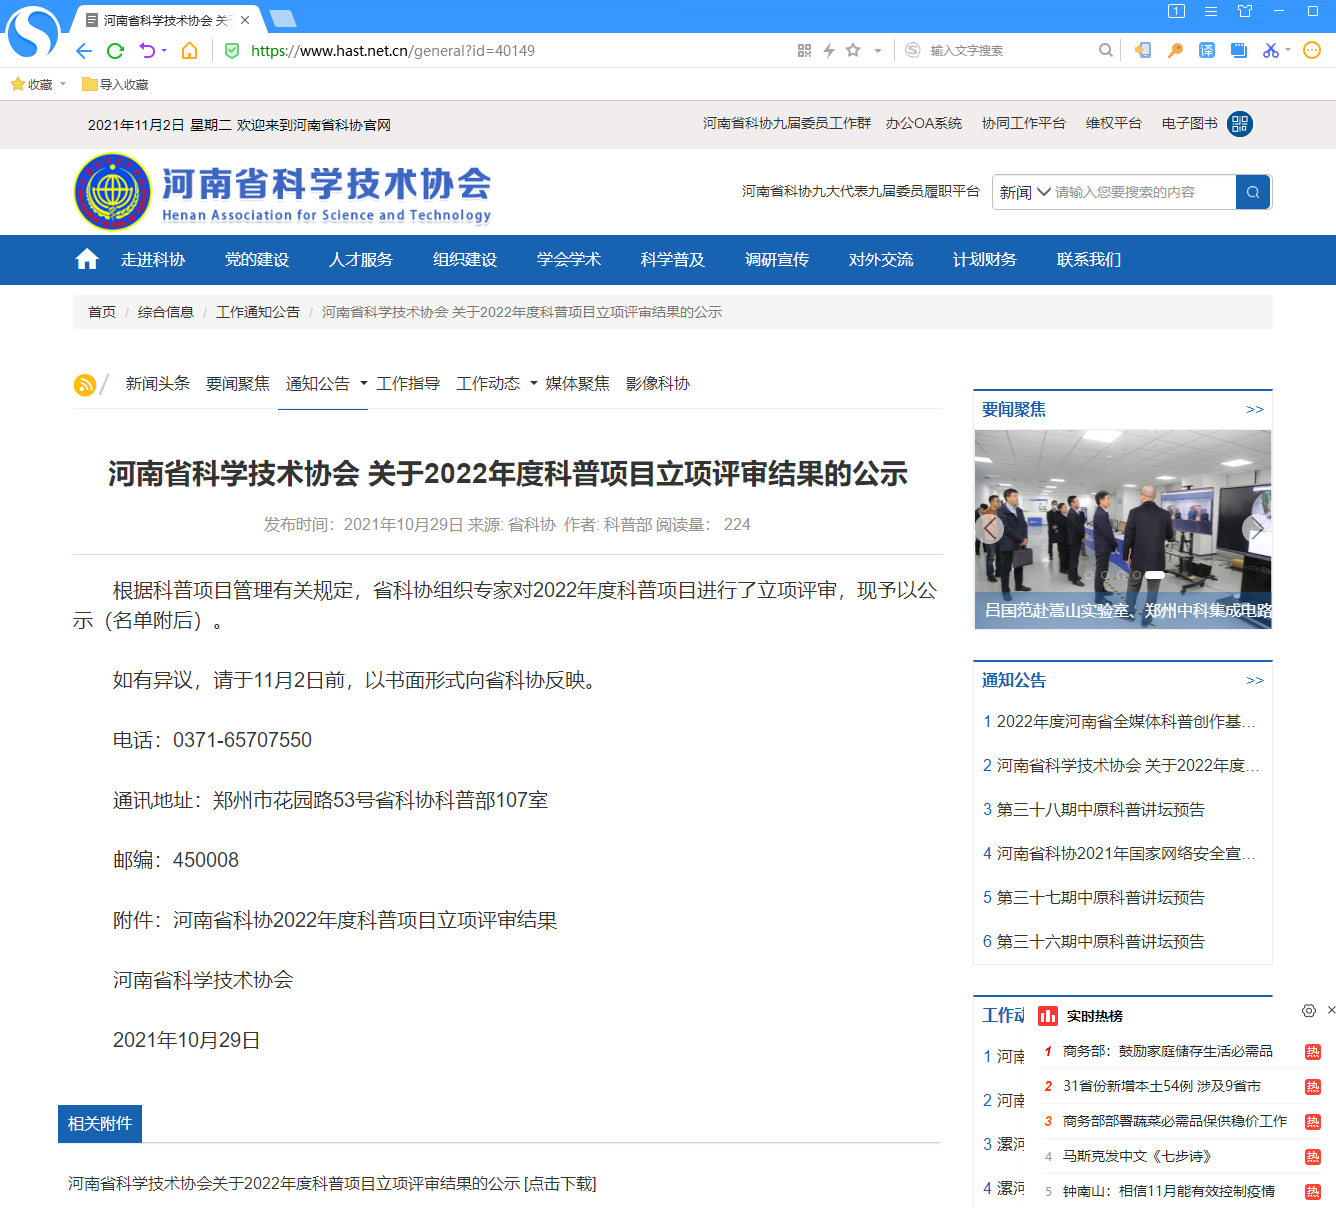Image resolution: width=1336 pixels, height=1208 pixels.
Task: Select the active carousel indicator dot
Action: click(x=1154, y=575)
